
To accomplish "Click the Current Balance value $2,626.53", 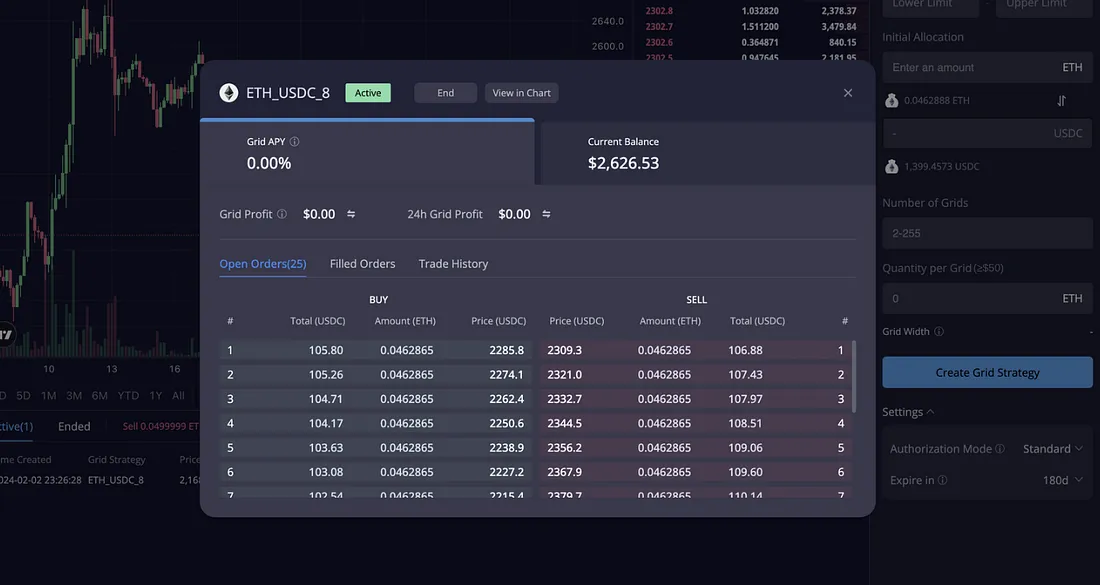I will tap(624, 163).
